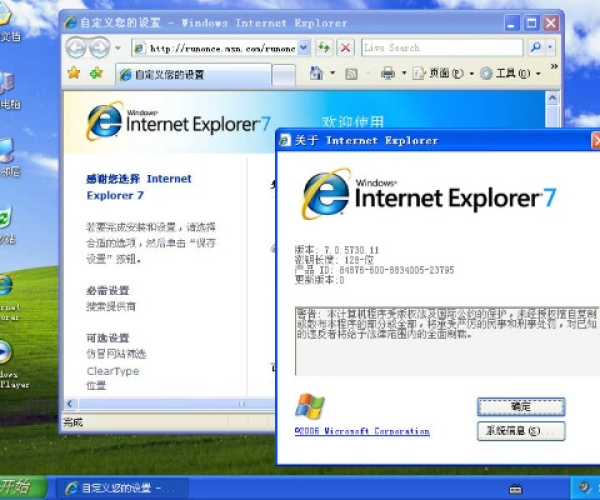
Task: Select the 自定义您的设置 browser tab
Action: coord(193,75)
